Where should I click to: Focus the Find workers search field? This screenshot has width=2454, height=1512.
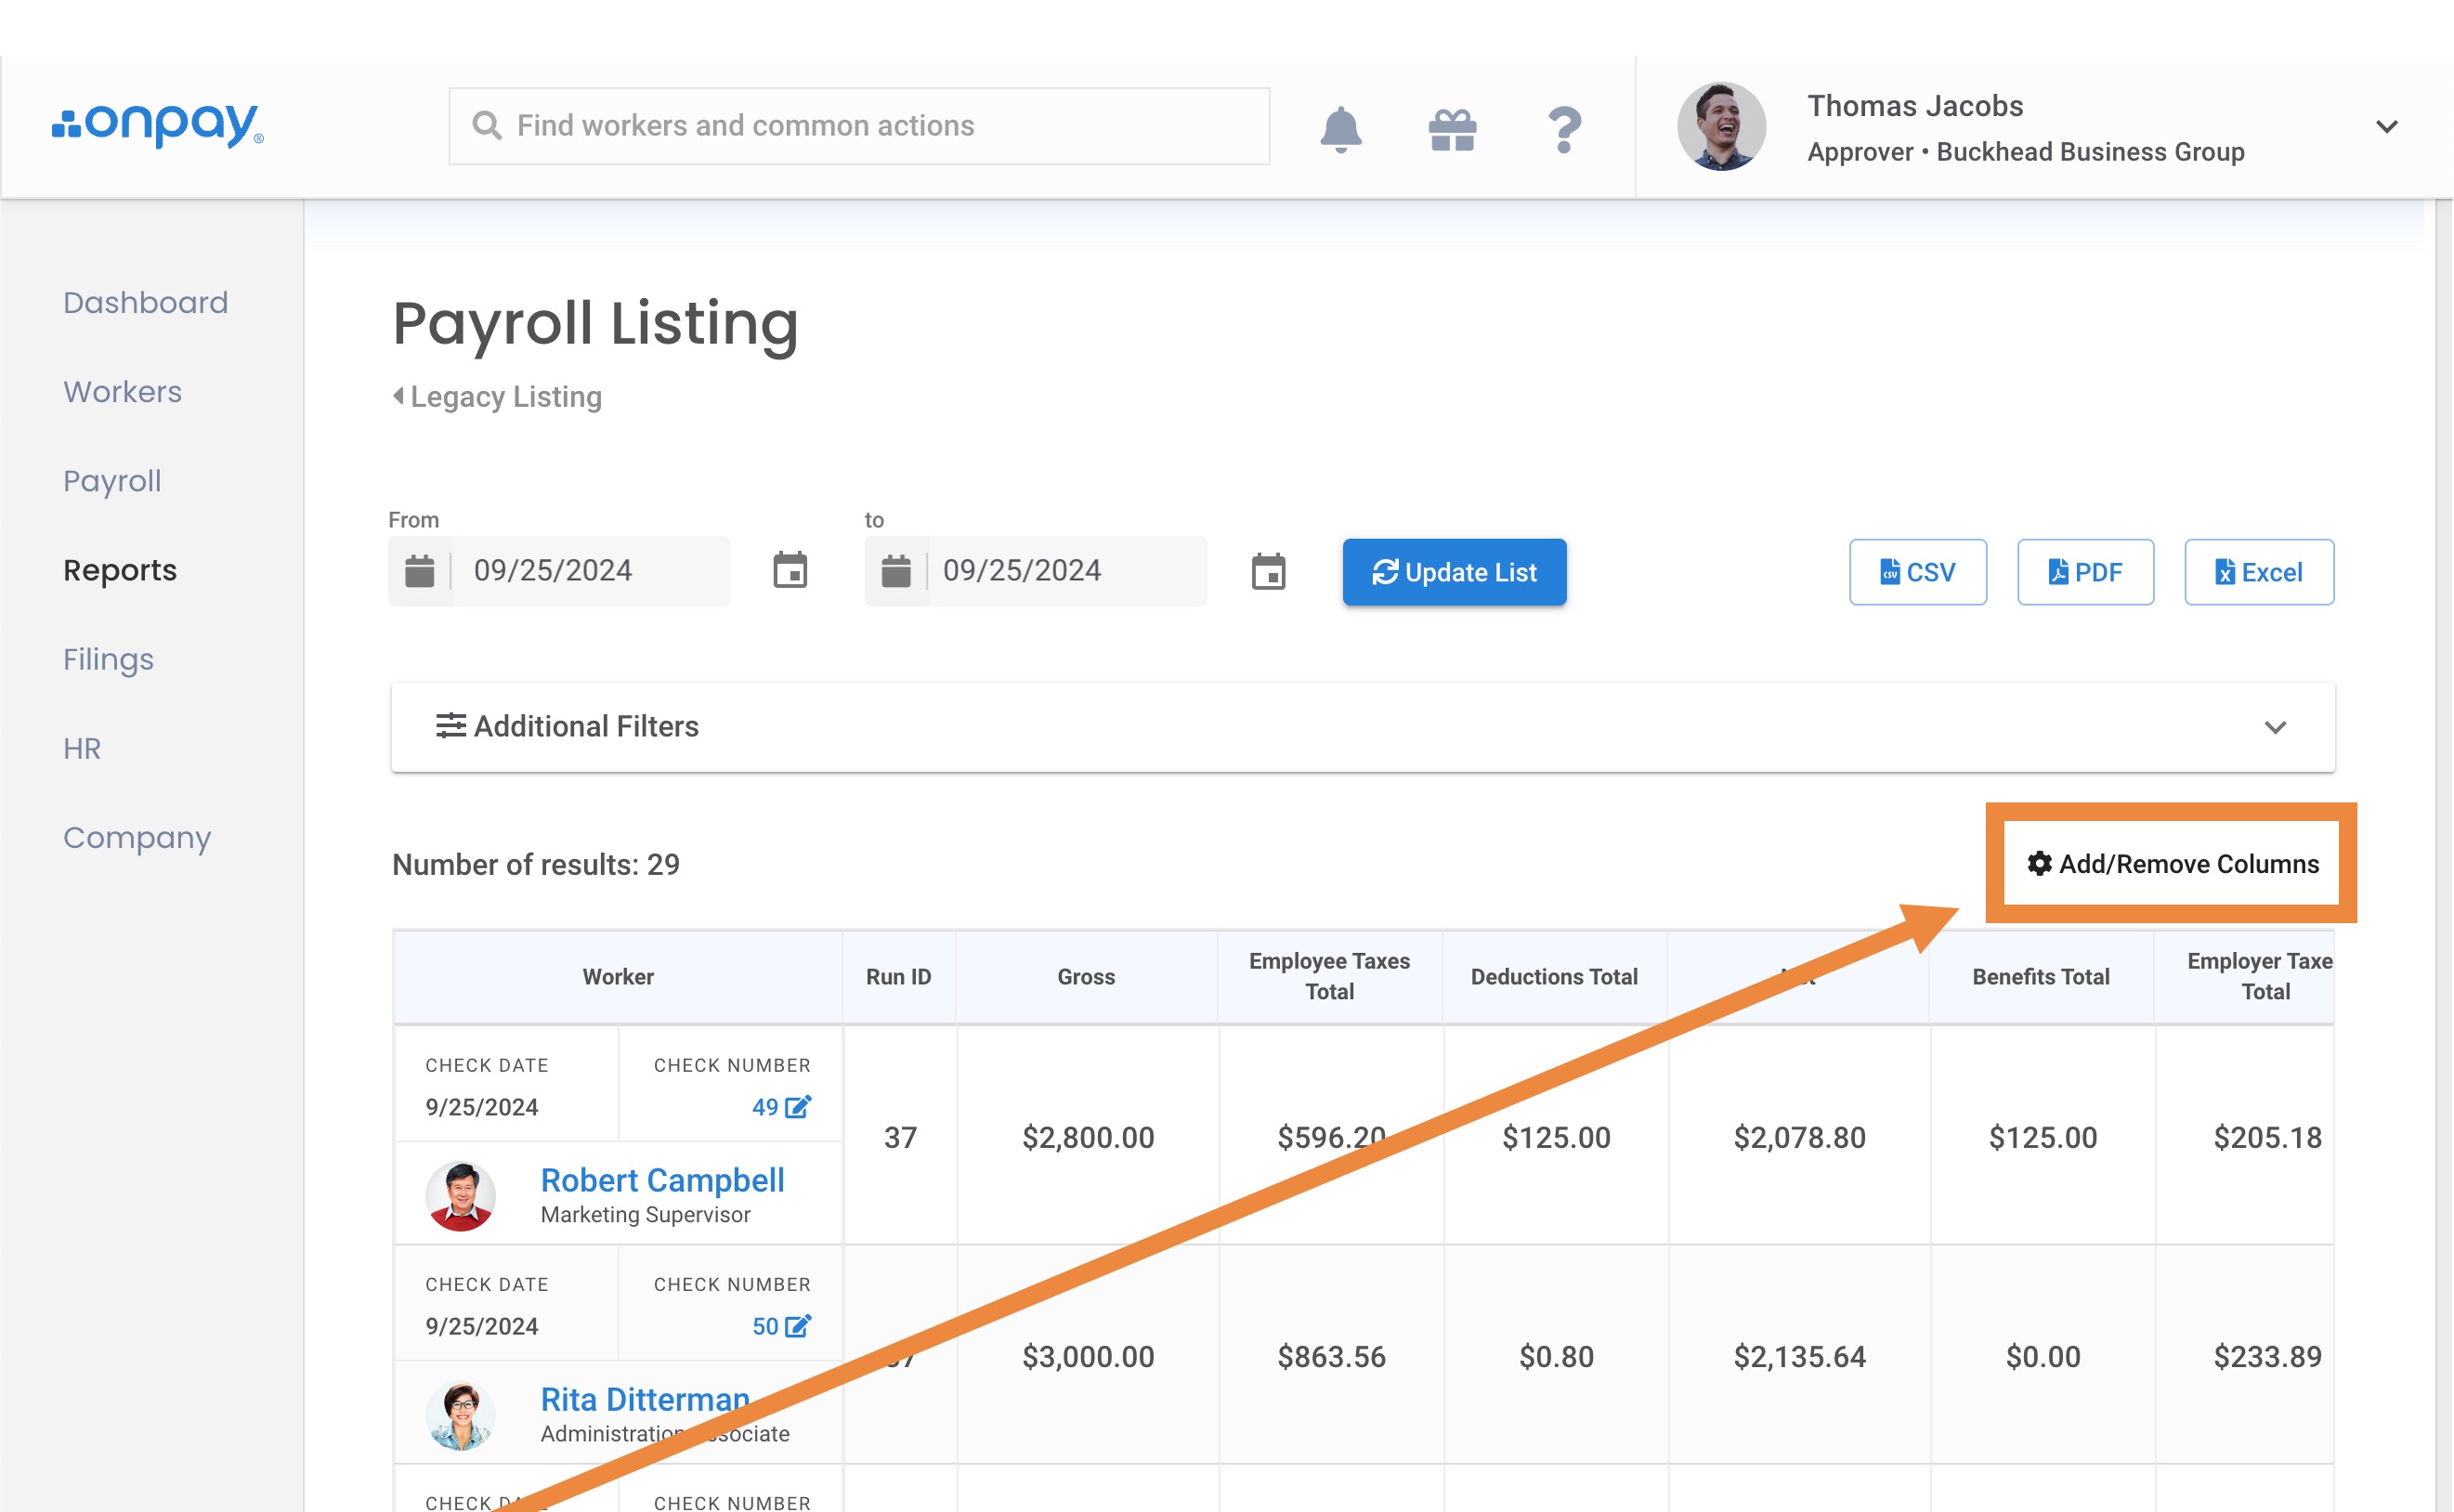tap(859, 126)
